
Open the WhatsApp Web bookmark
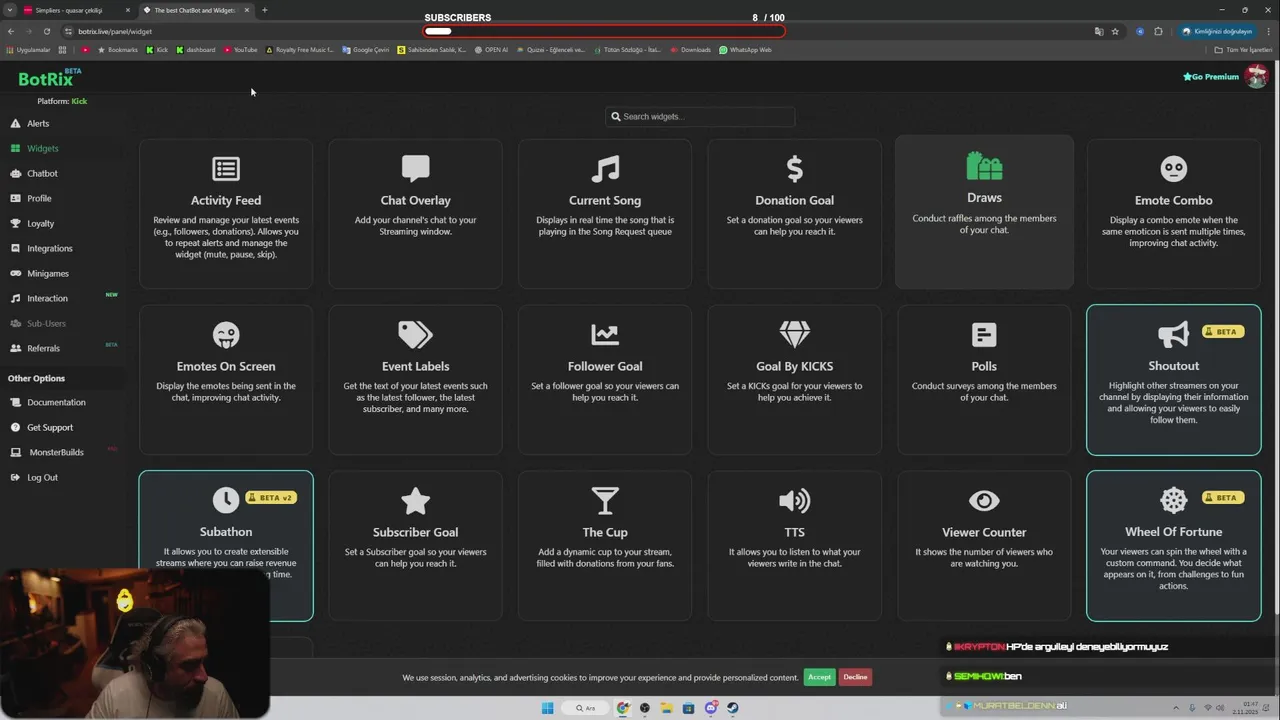745,50
